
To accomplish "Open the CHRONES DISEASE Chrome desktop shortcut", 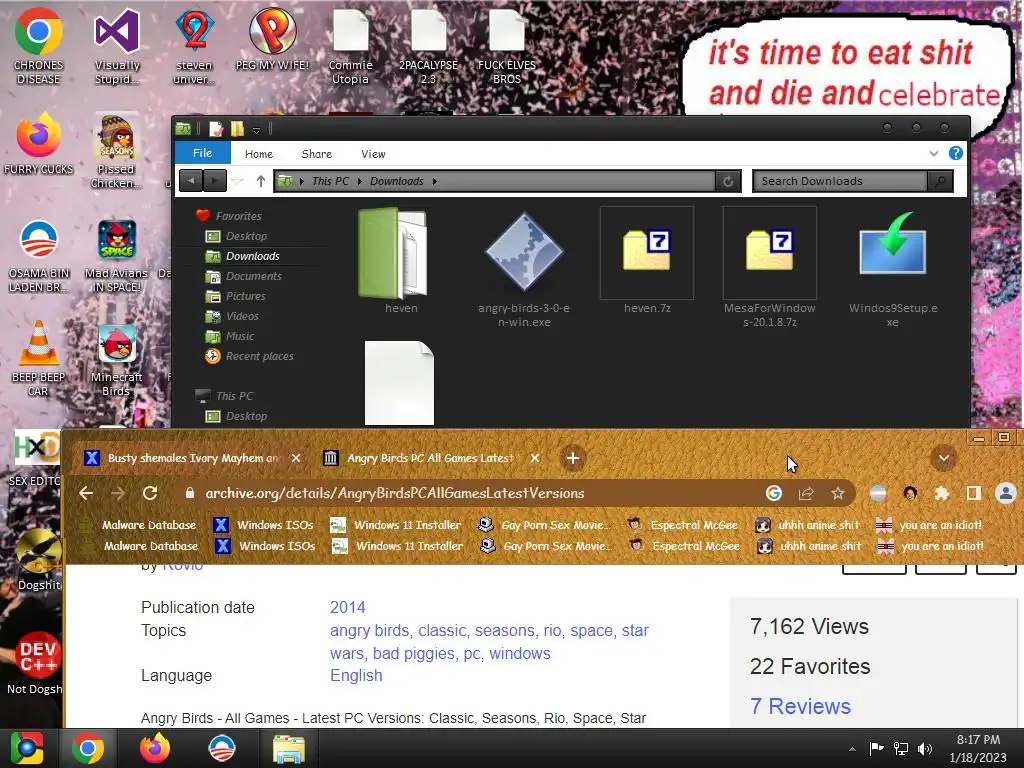I will pyautogui.click(x=39, y=46).
